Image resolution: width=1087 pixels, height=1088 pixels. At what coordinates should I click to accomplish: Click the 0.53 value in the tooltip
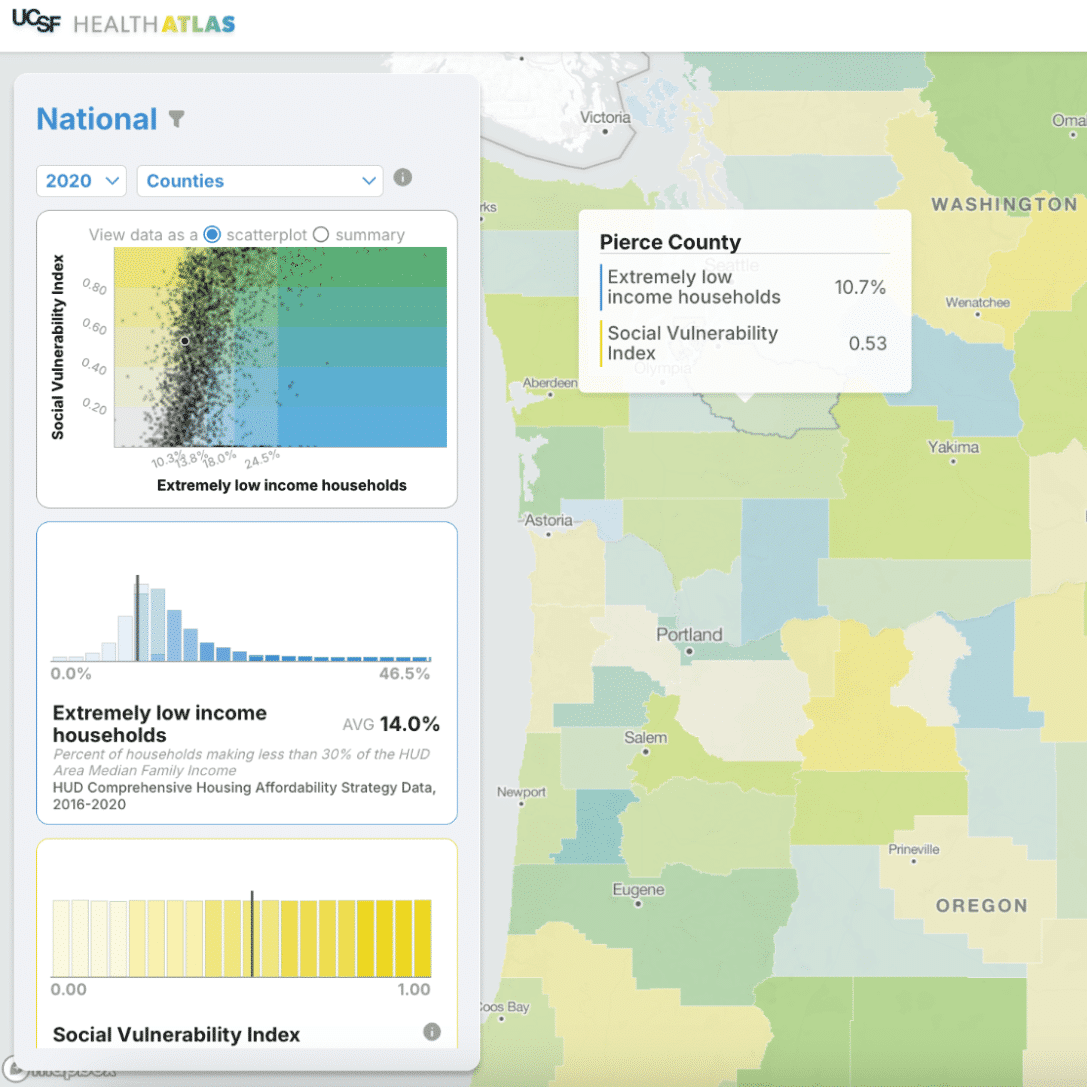tap(868, 343)
